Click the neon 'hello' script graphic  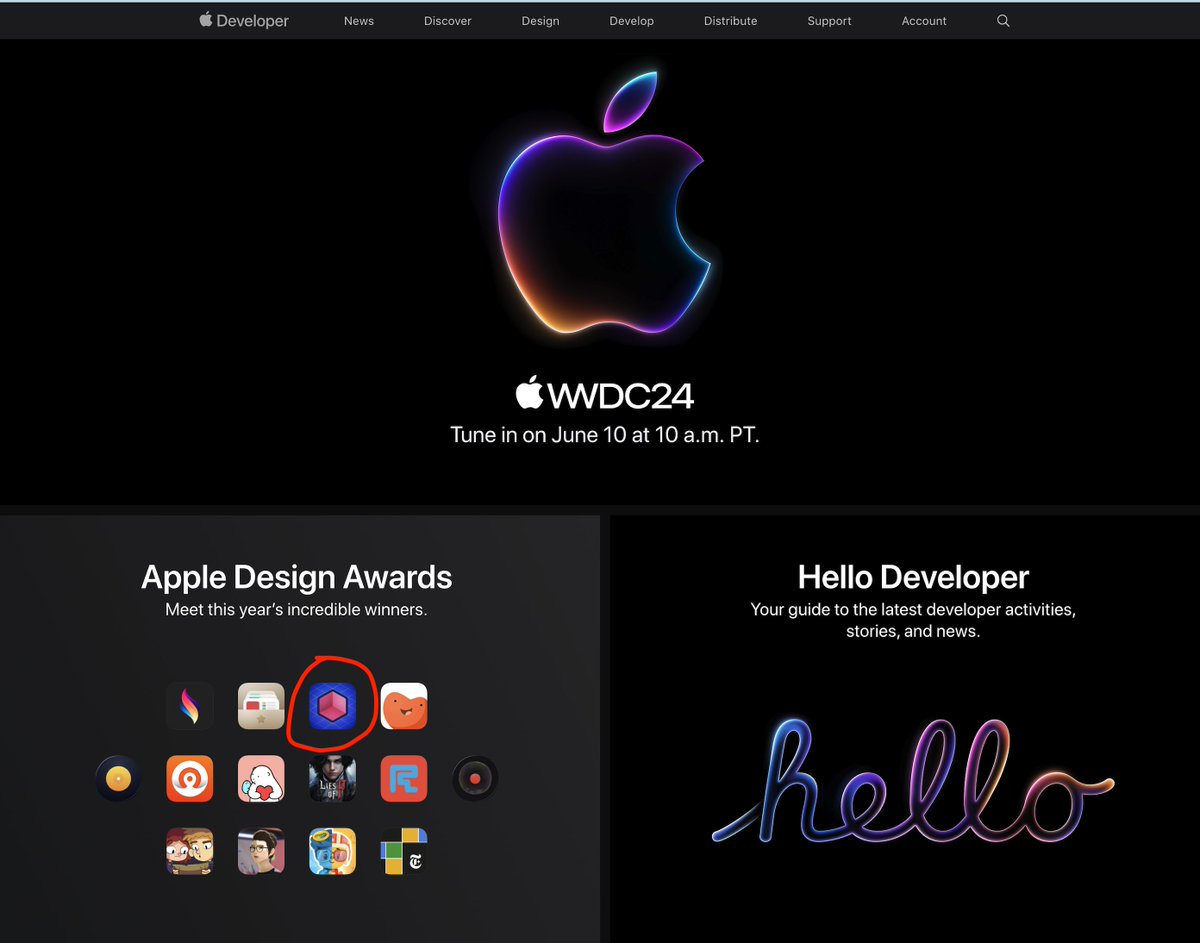(x=913, y=778)
